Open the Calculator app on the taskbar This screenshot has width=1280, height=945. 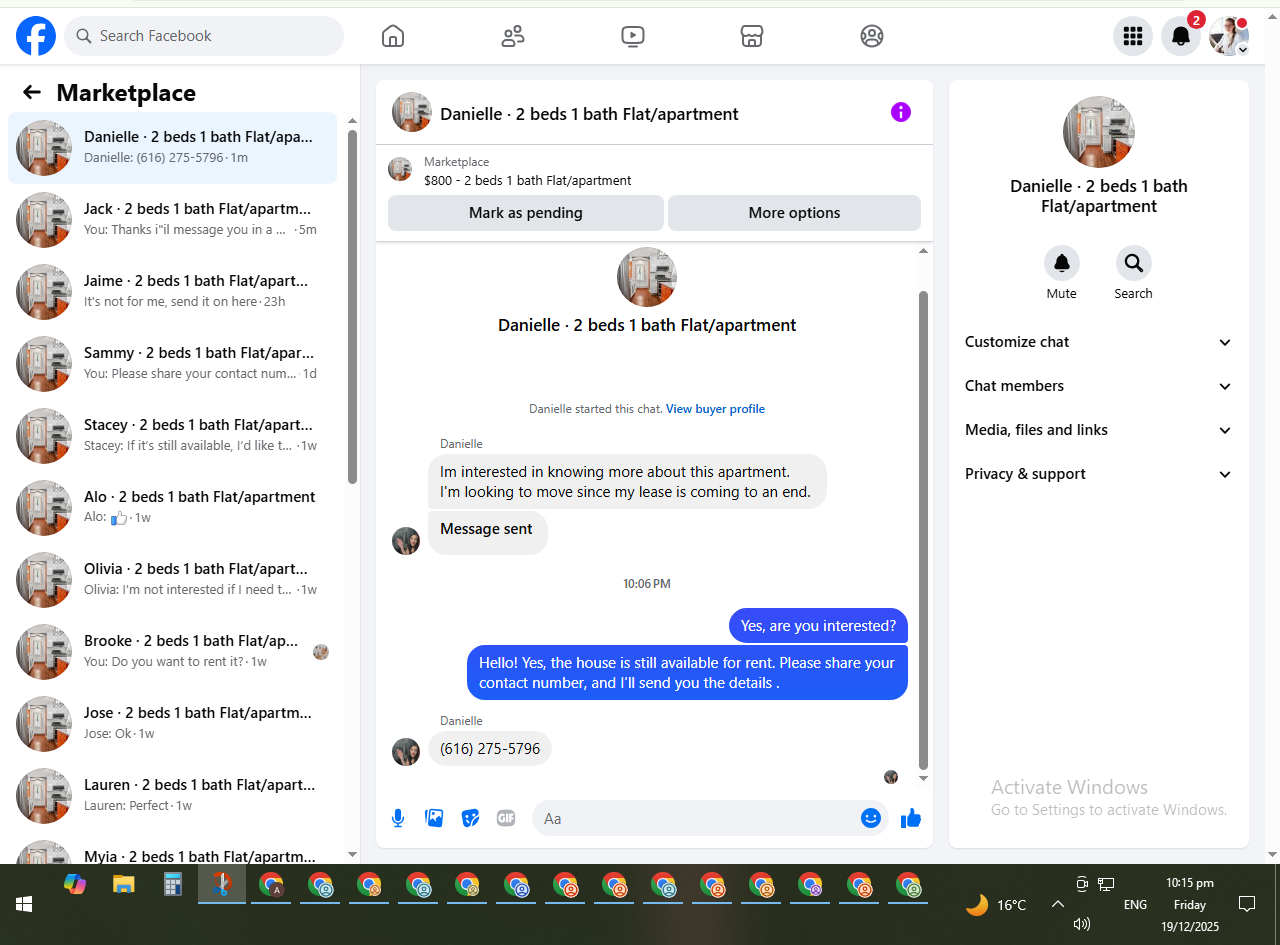[x=172, y=884]
